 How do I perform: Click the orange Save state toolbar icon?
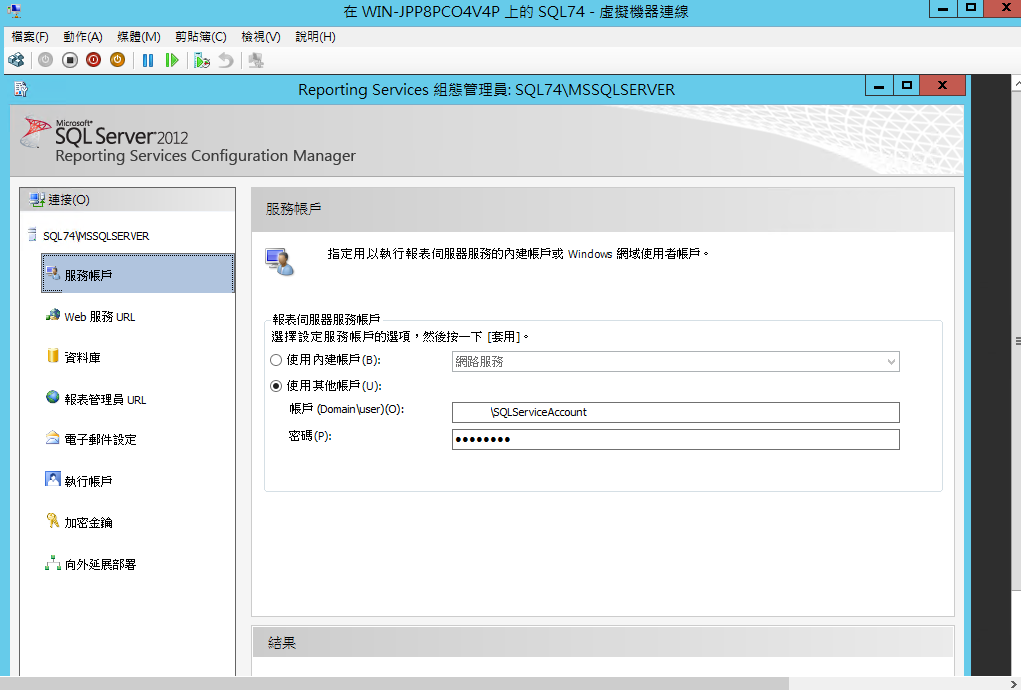click(x=117, y=61)
